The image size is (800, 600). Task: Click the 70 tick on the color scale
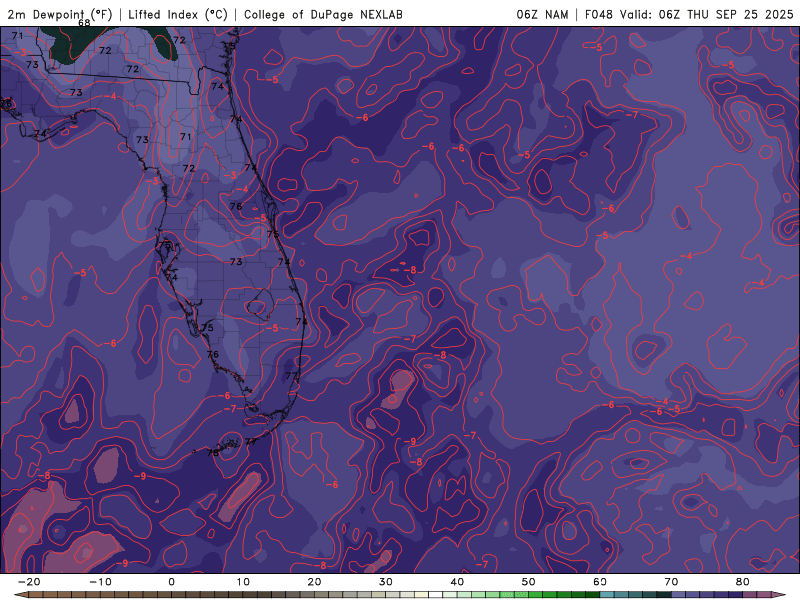pos(671,582)
